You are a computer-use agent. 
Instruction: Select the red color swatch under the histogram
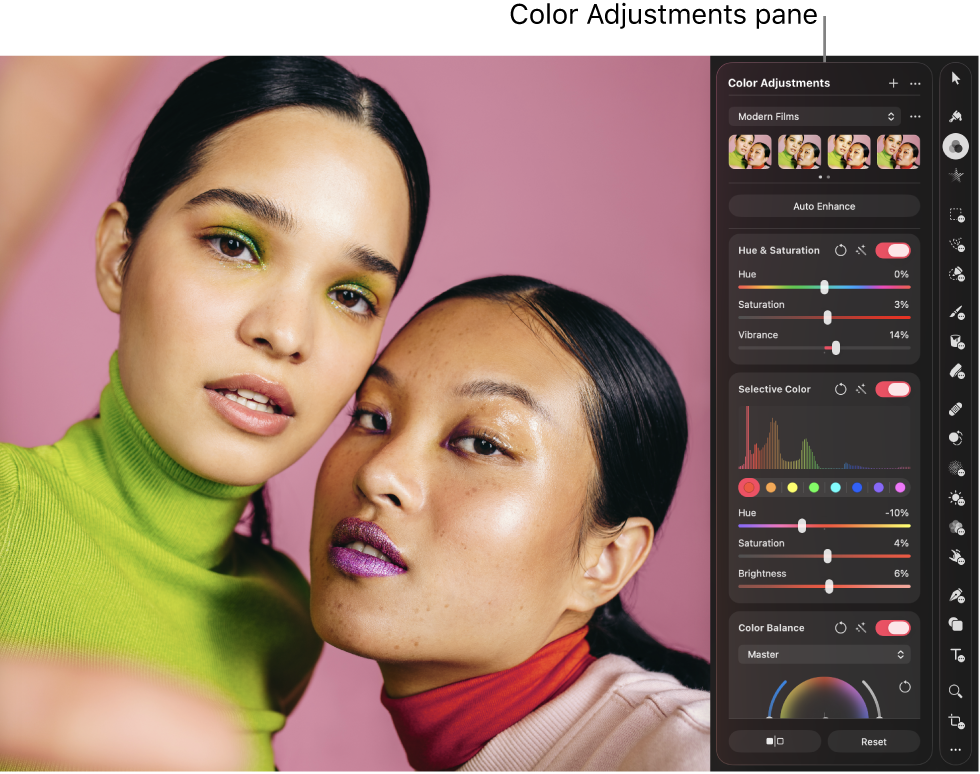747,487
